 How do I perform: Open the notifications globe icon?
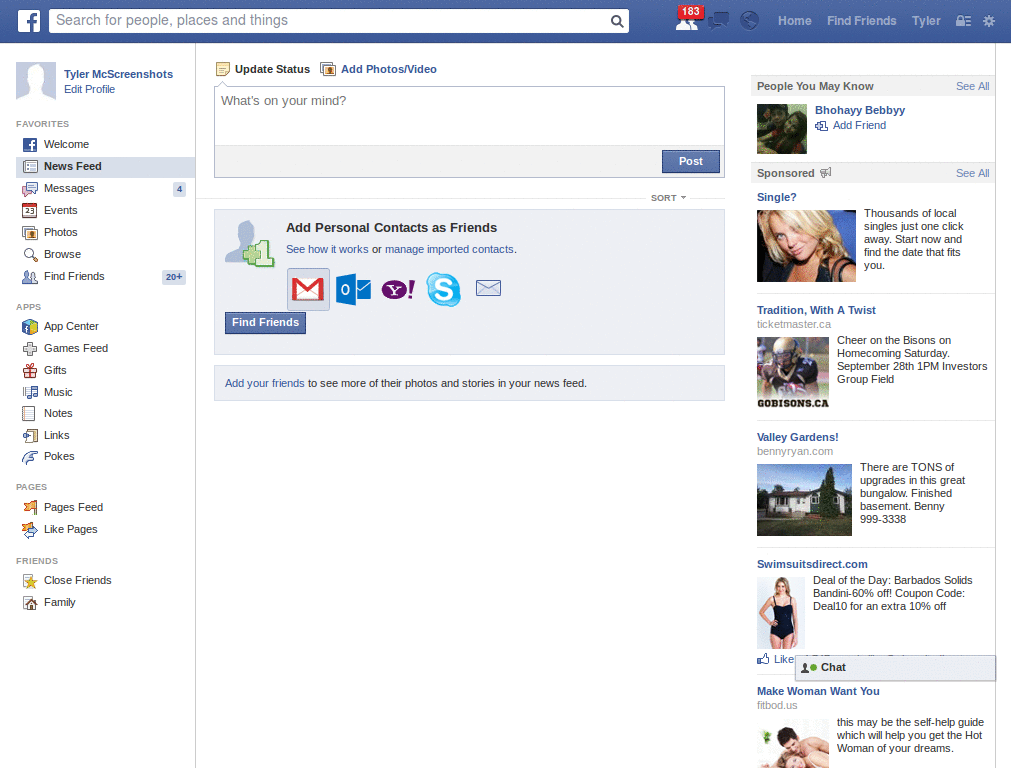749,21
